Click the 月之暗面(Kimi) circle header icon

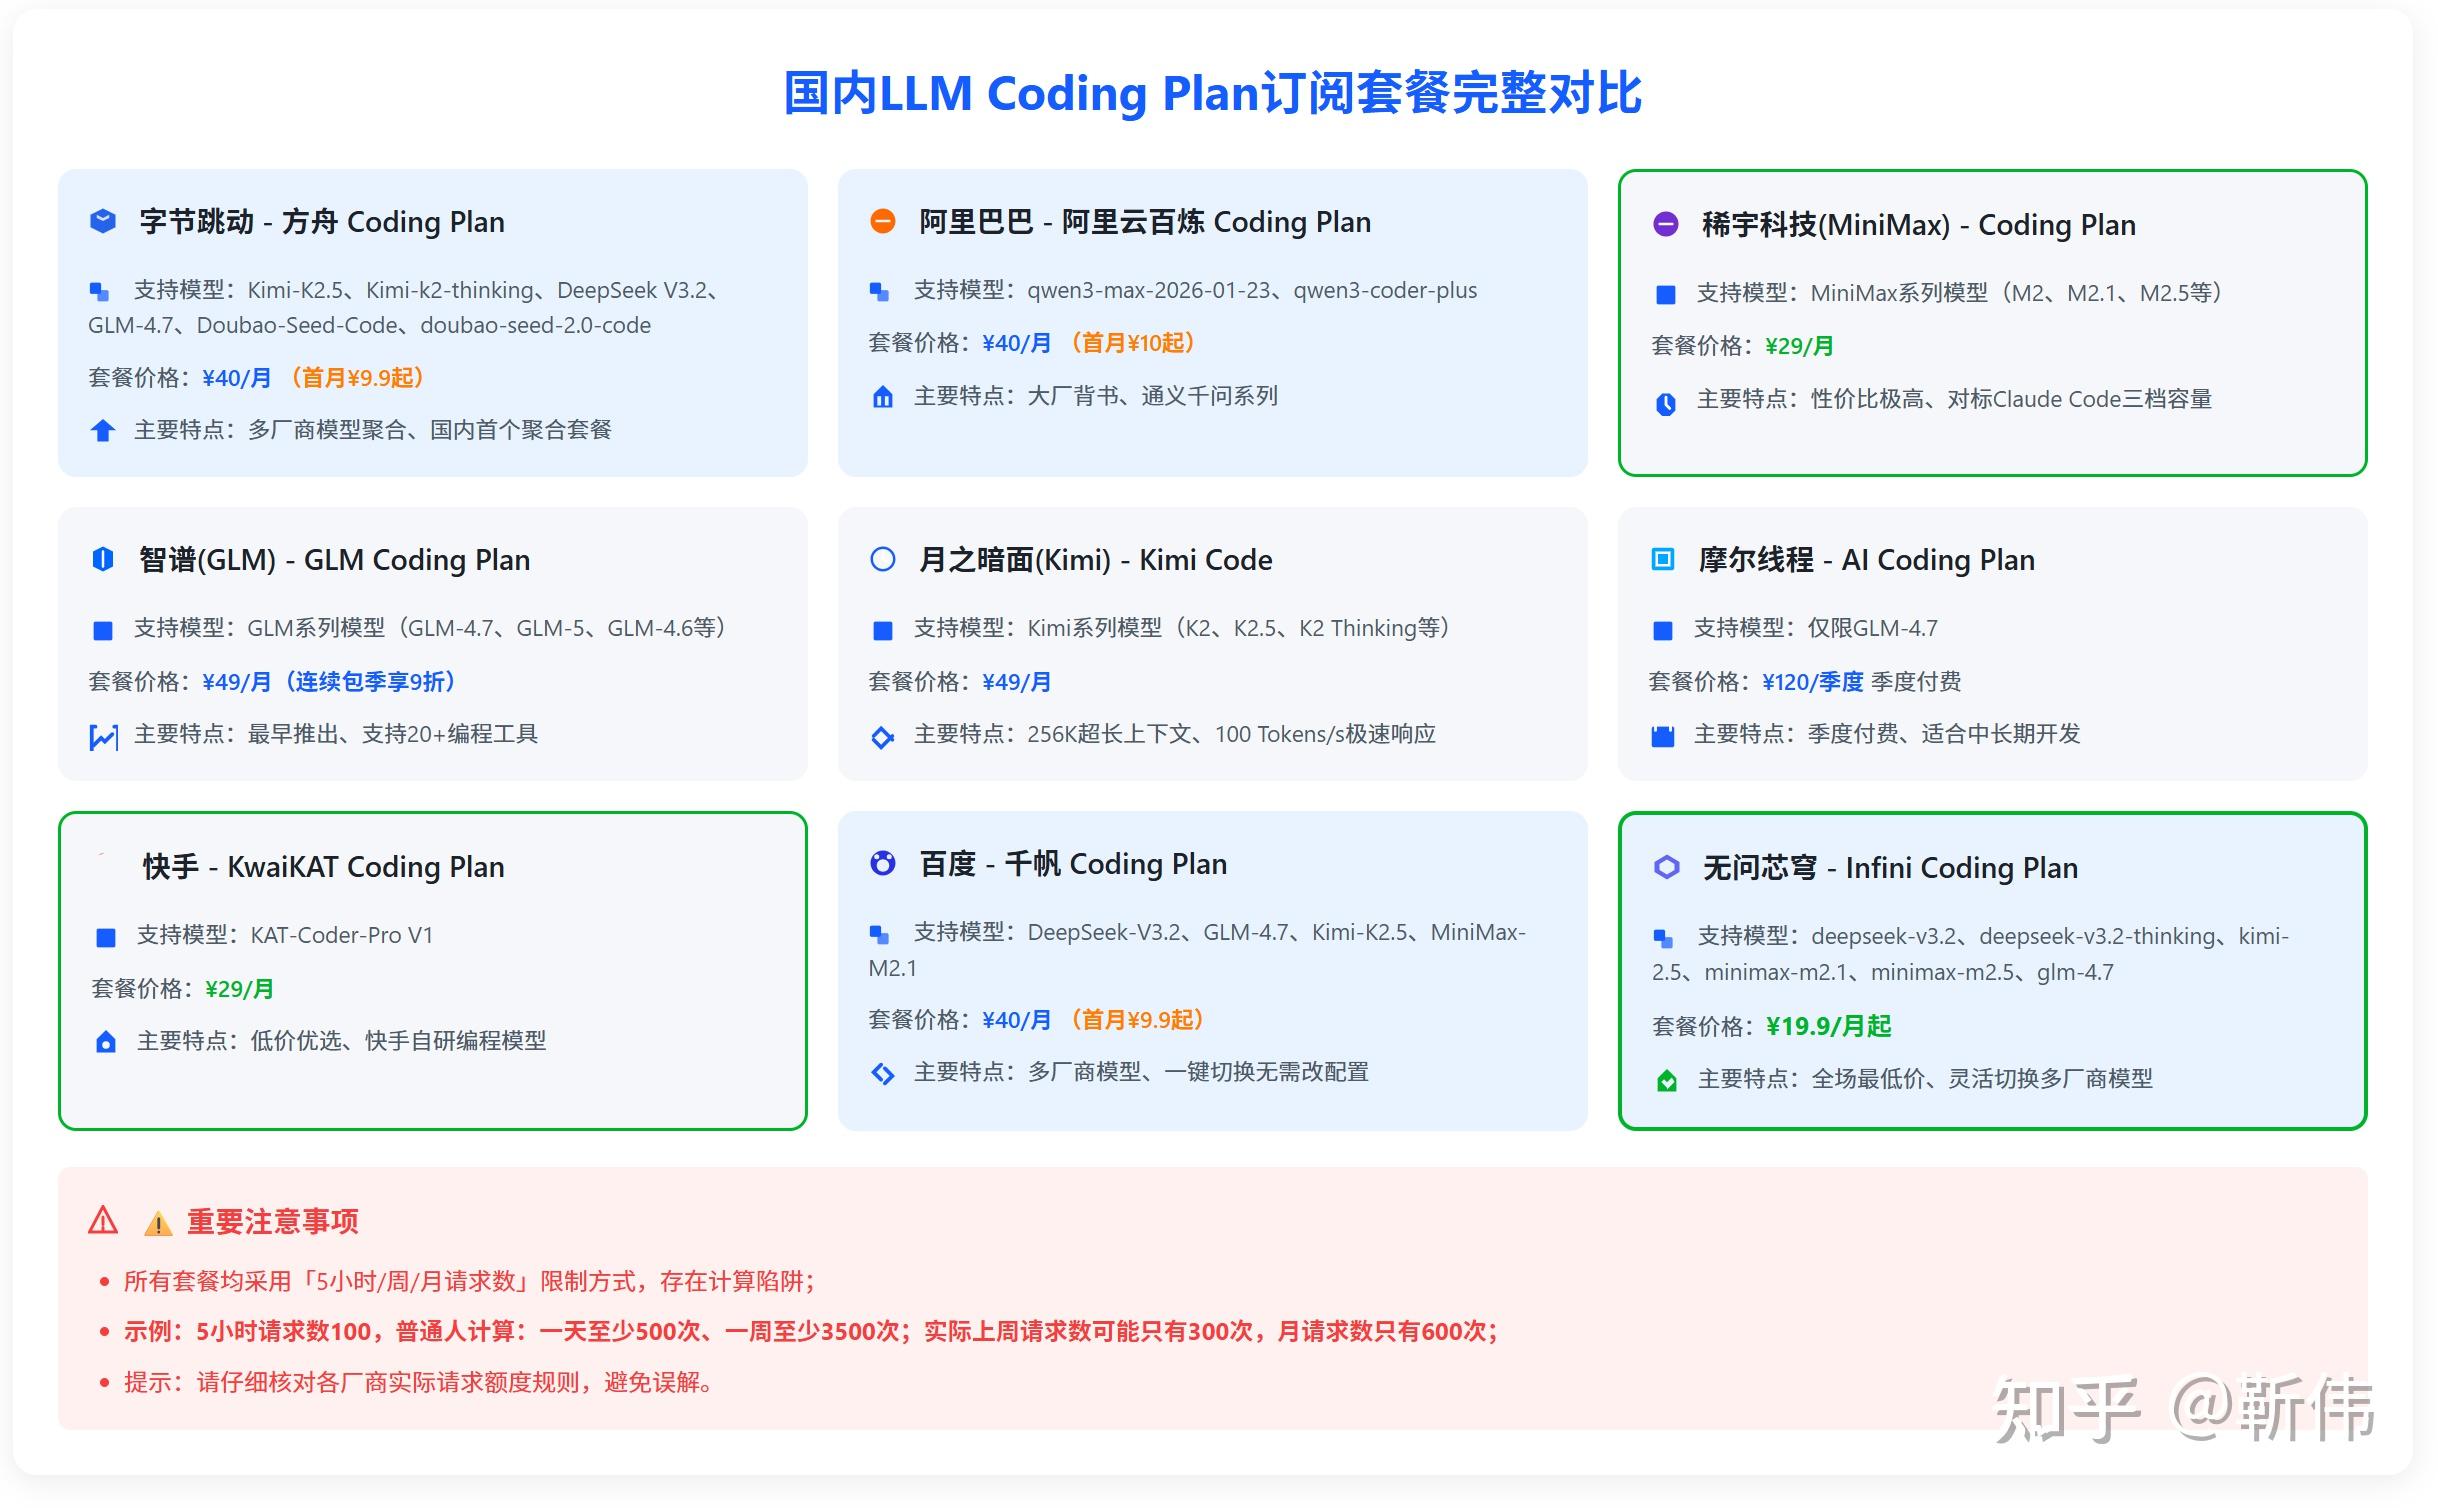[882, 559]
